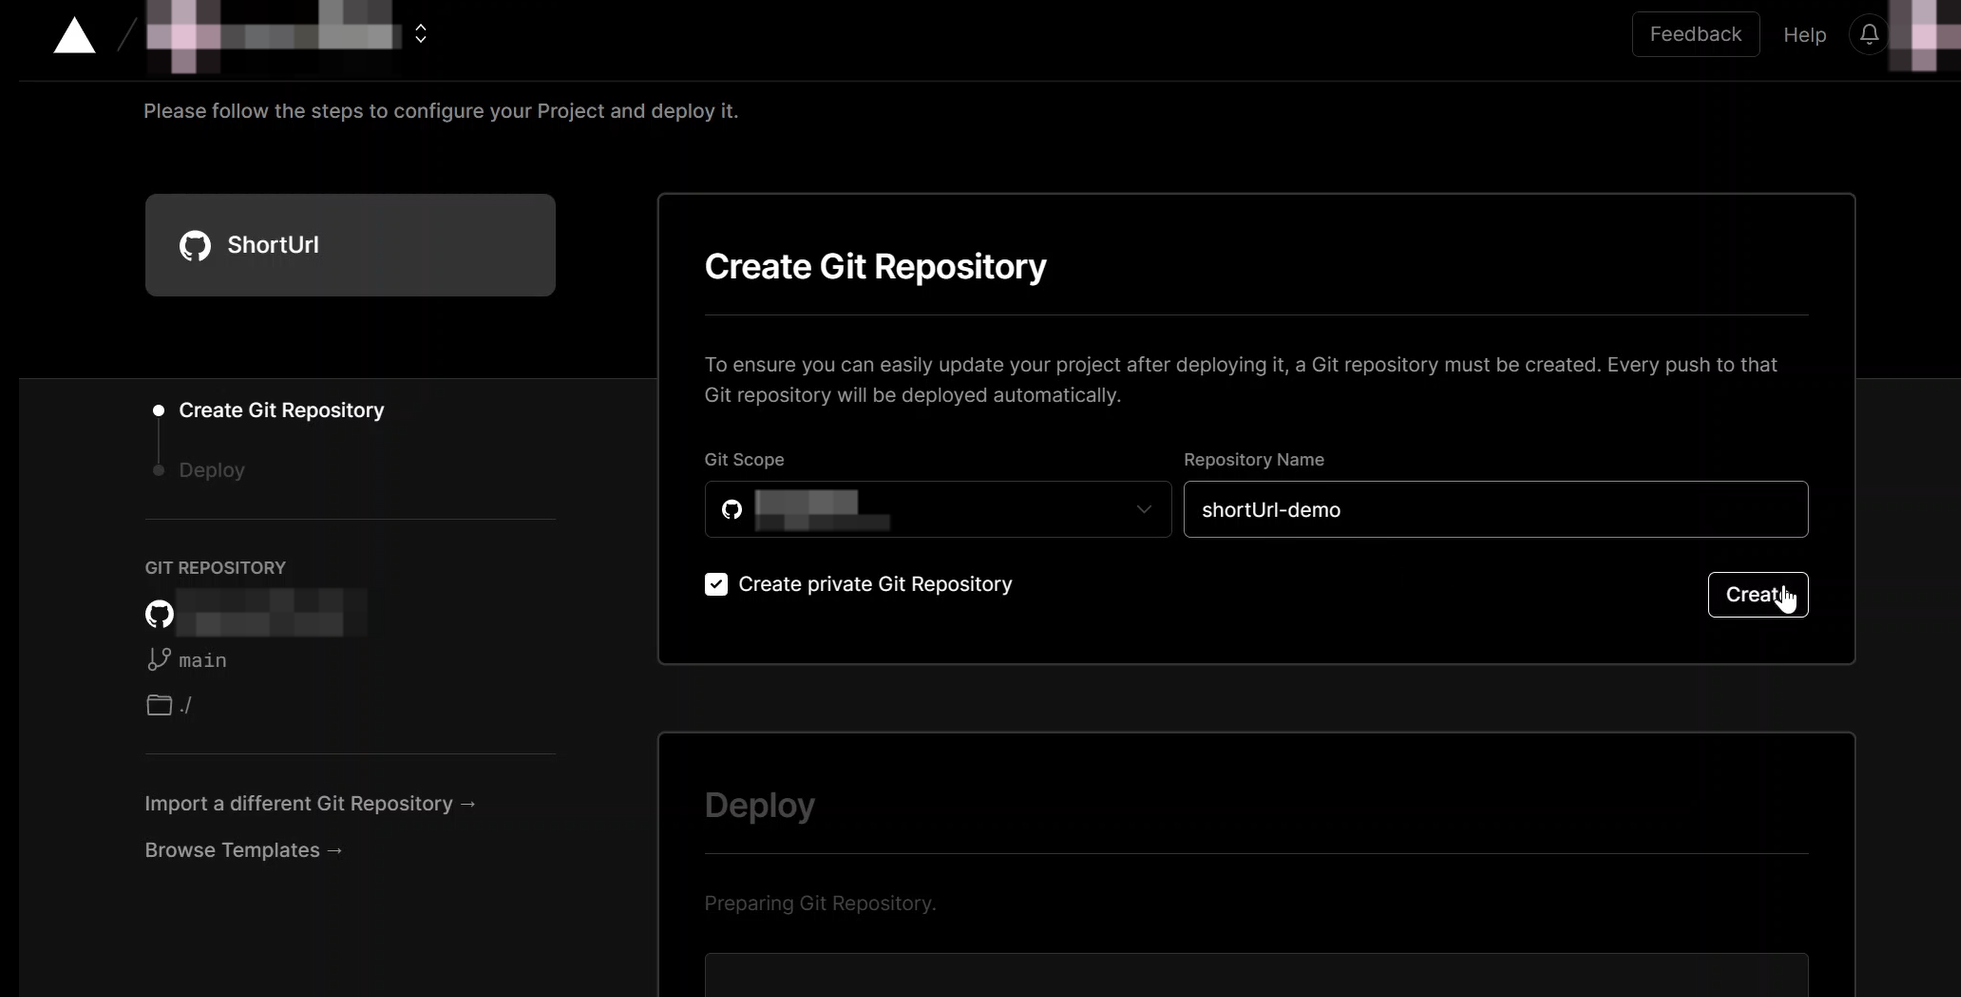The height and width of the screenshot is (997, 1961).
Task: Click the root directory folder icon
Action: pos(159,705)
